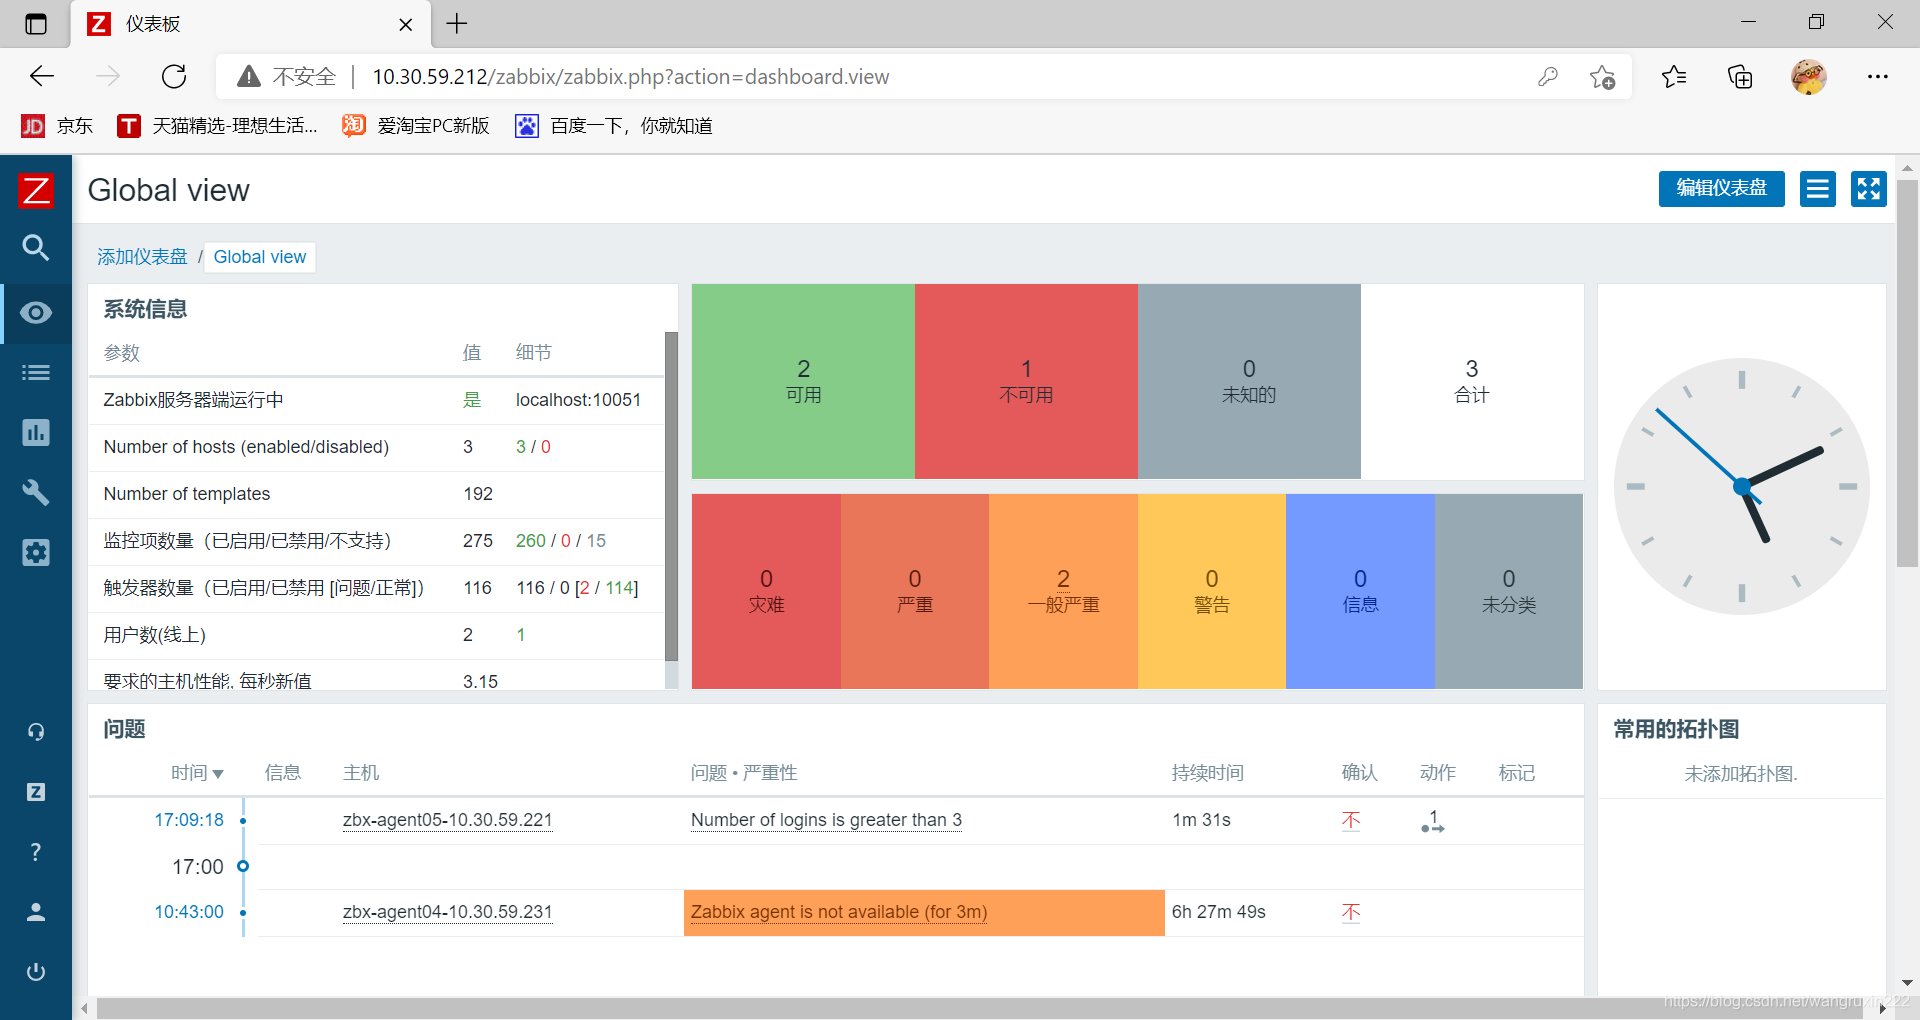
Task: Close the 仪表板 browser tab
Action: coord(406,24)
